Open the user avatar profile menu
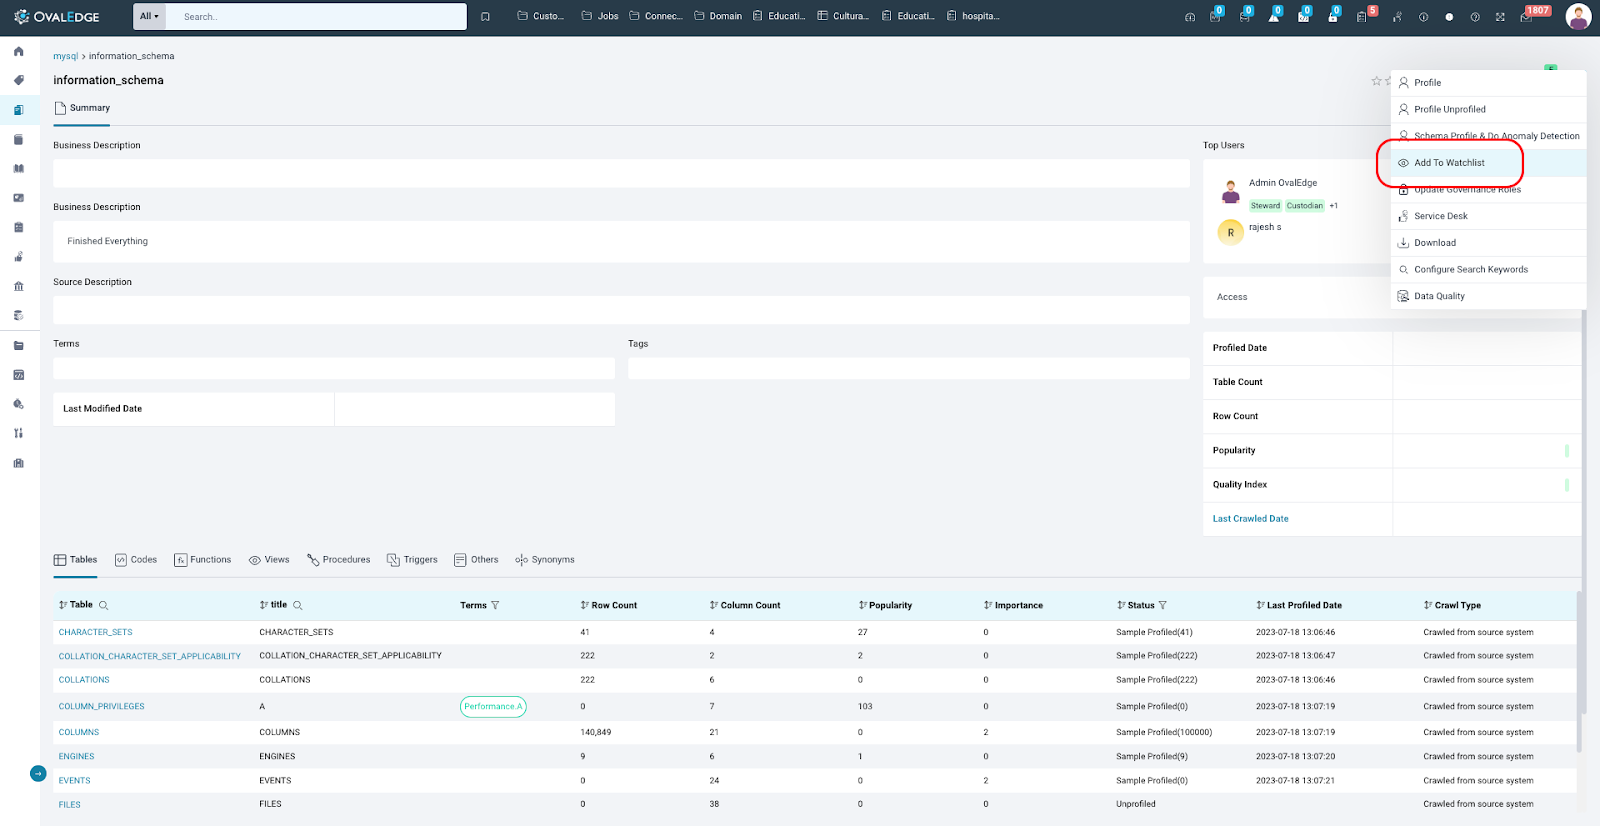Image resolution: width=1600 pixels, height=826 pixels. 1578,16
